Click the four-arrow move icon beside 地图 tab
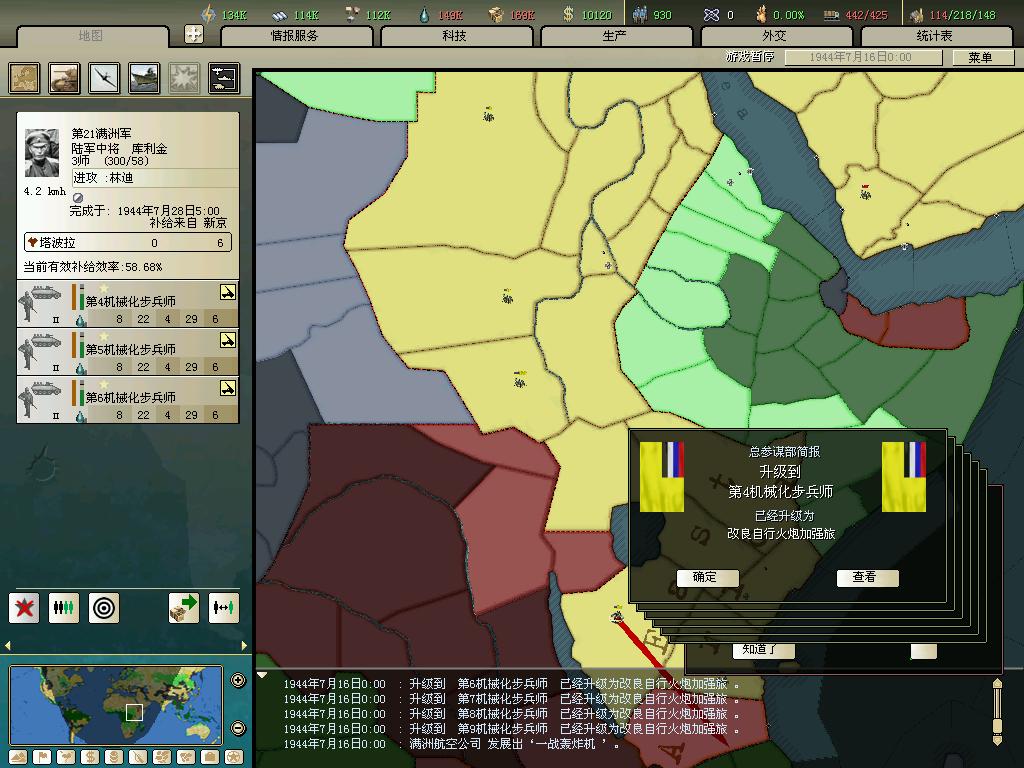Image resolution: width=1024 pixels, height=768 pixels. click(x=194, y=34)
